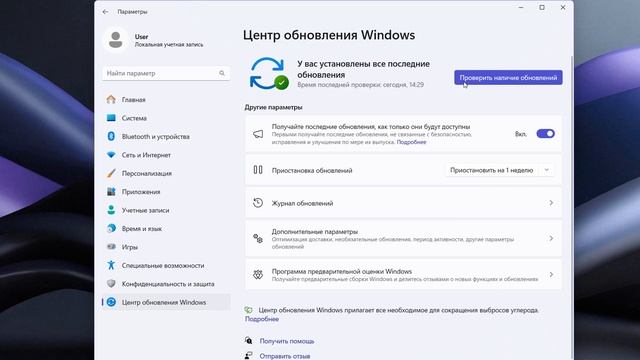Open Персонализация brush icon
The image size is (640, 360).
click(x=111, y=173)
